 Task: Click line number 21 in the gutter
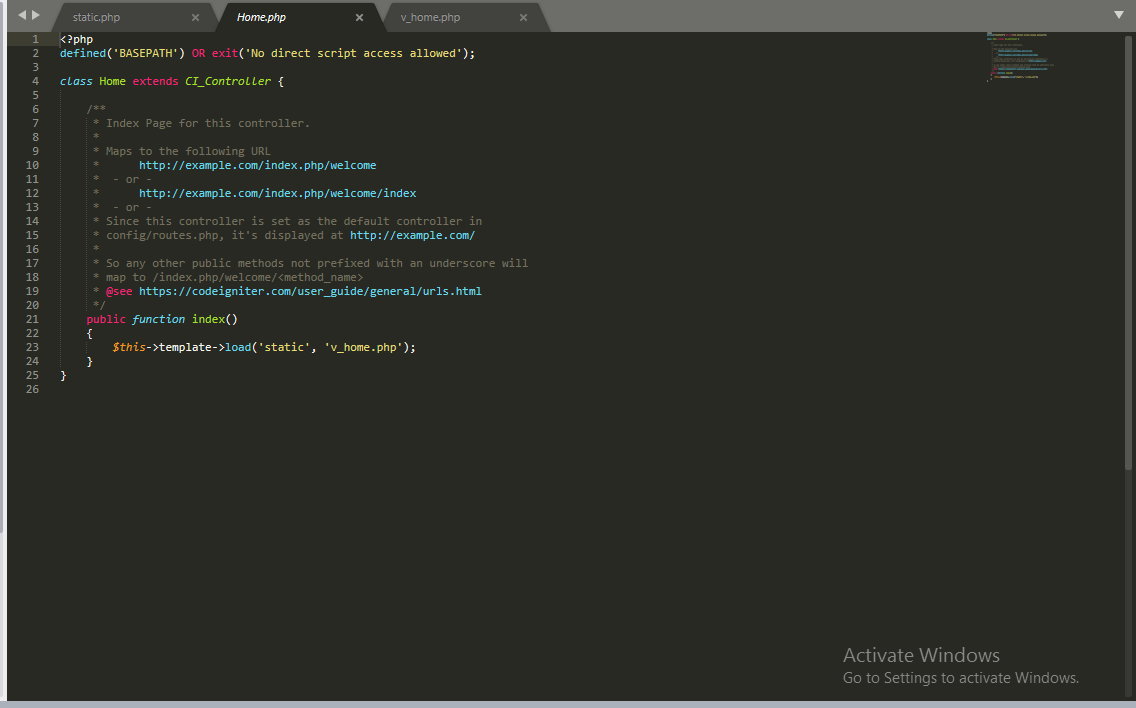tap(32, 319)
